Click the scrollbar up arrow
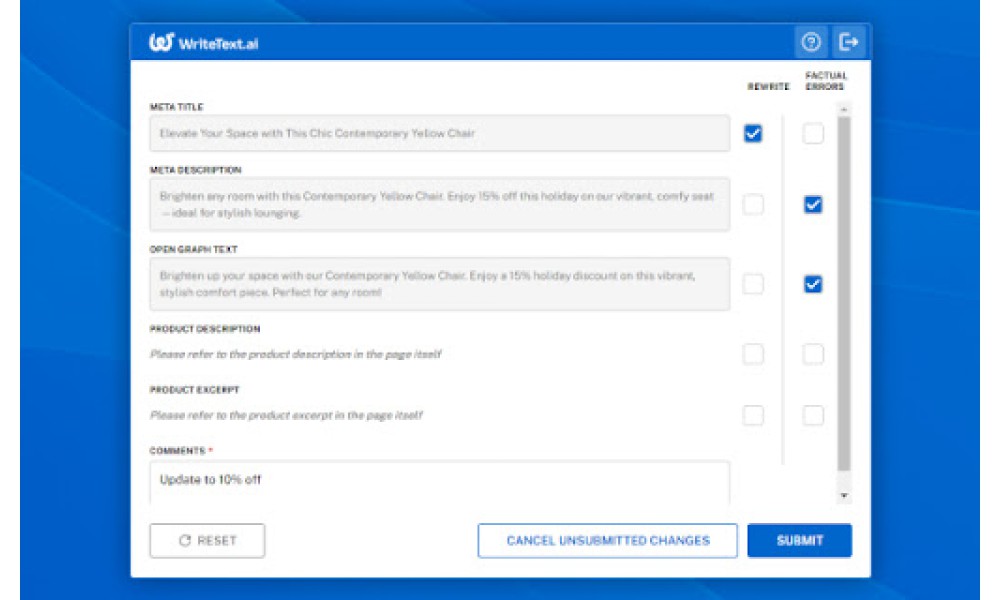The image size is (1000, 600). pos(844,110)
